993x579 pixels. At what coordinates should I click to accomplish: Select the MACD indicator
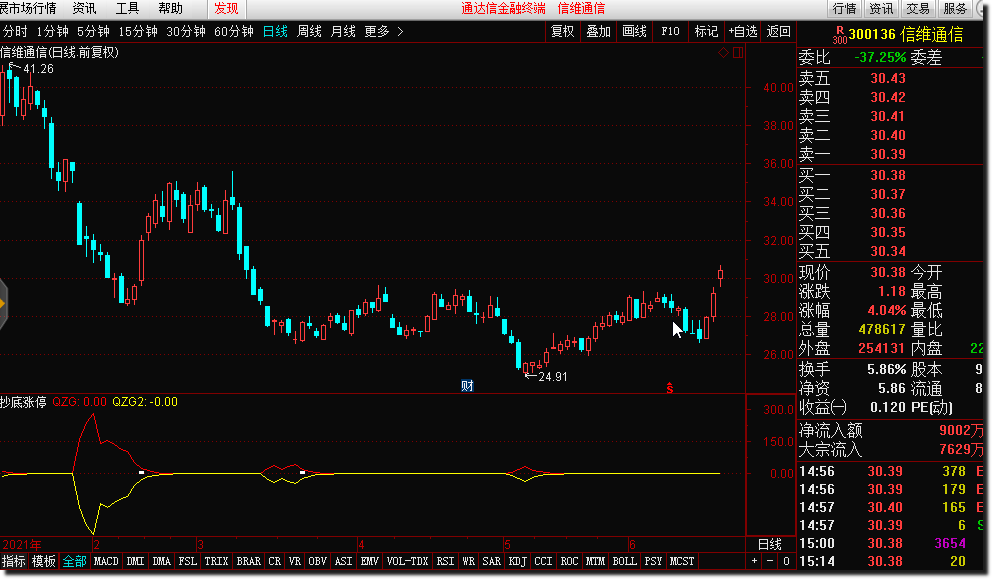coord(106,561)
